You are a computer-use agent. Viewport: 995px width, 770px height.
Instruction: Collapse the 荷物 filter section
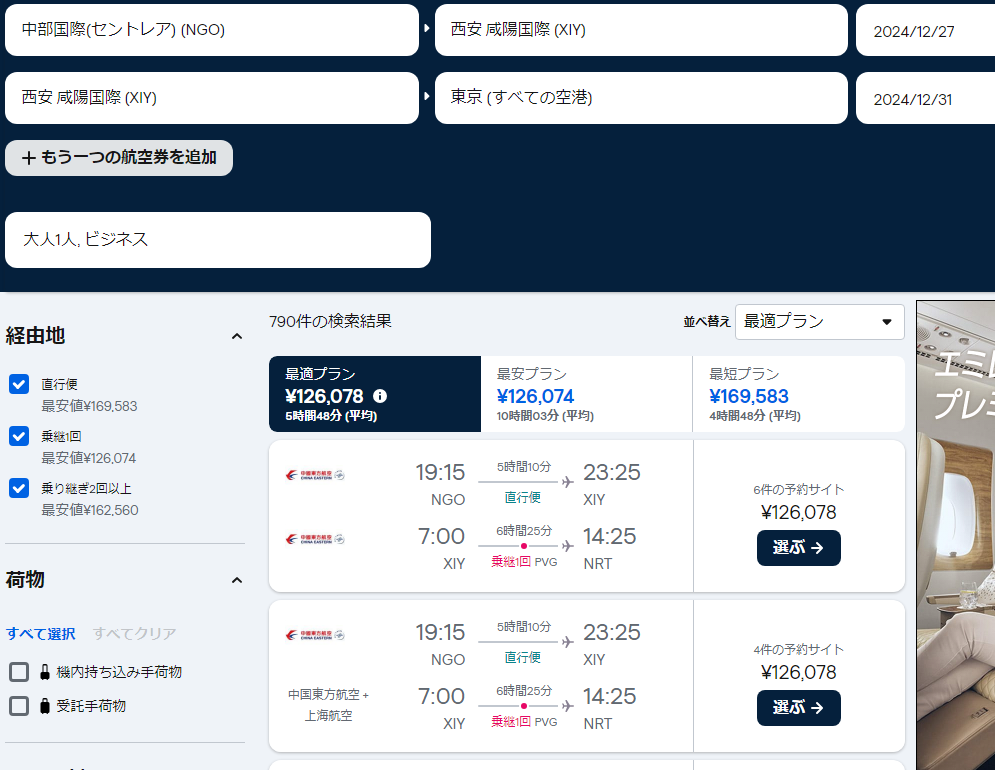[x=237, y=580]
